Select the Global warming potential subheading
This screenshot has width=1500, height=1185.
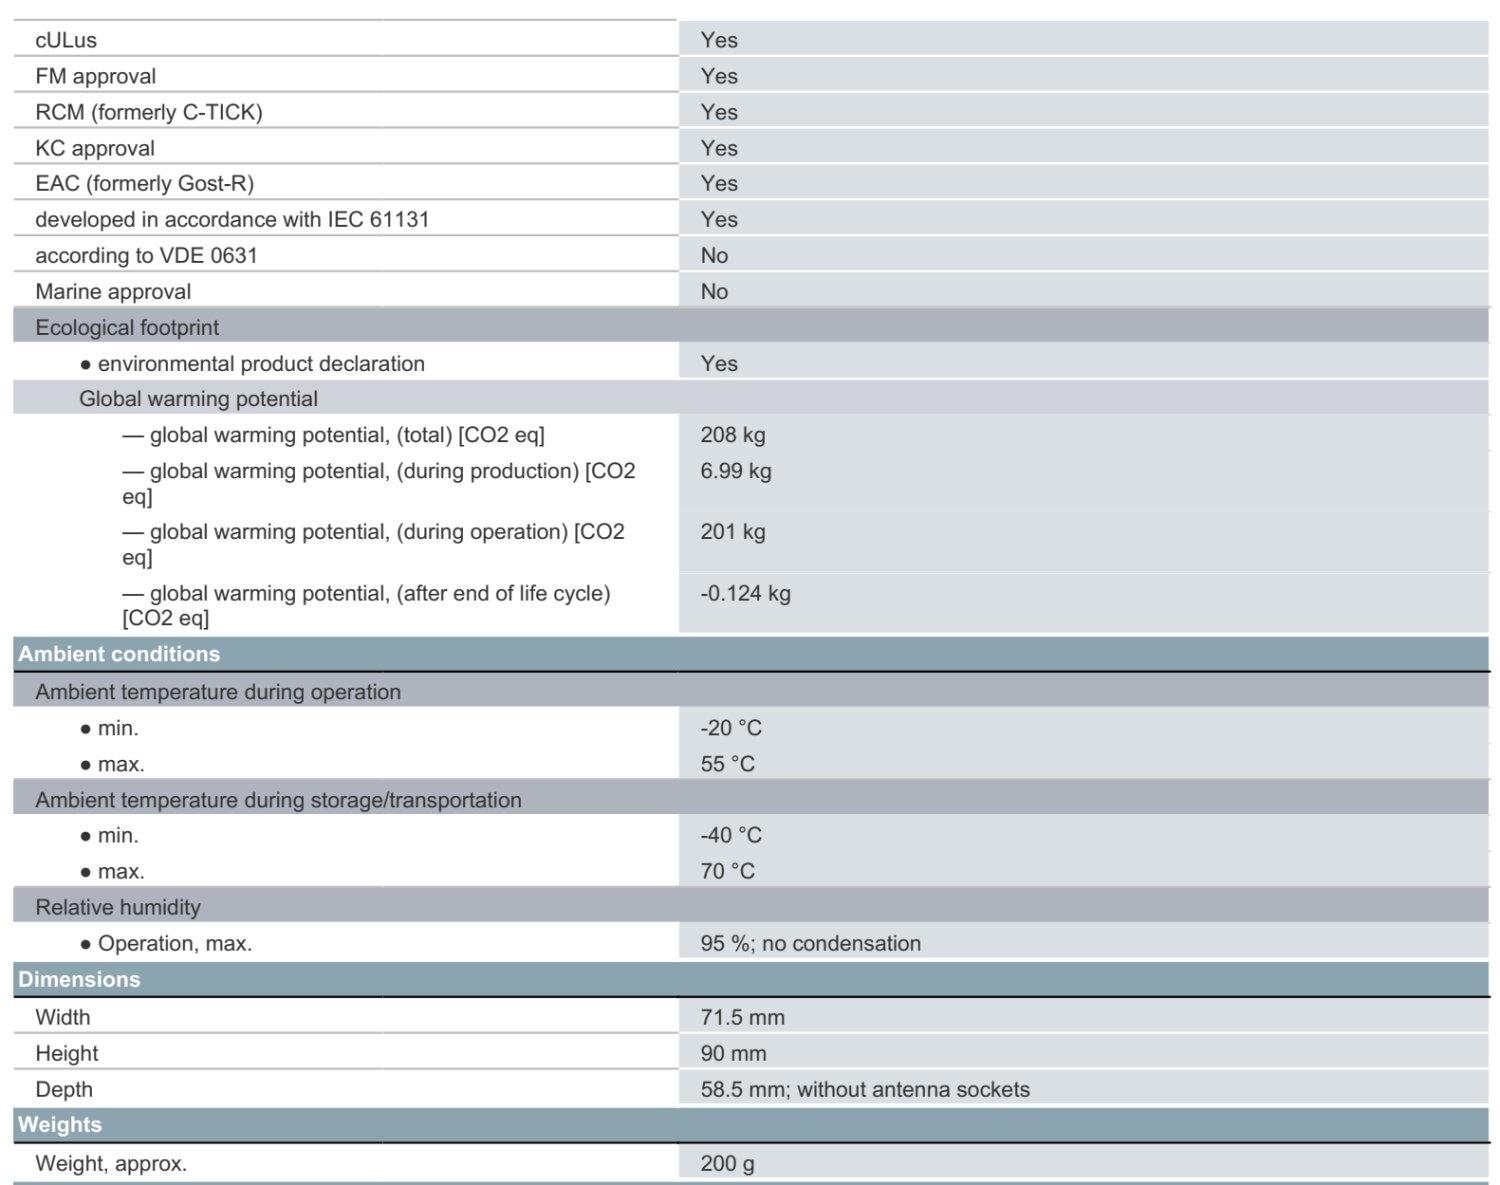[x=198, y=399]
